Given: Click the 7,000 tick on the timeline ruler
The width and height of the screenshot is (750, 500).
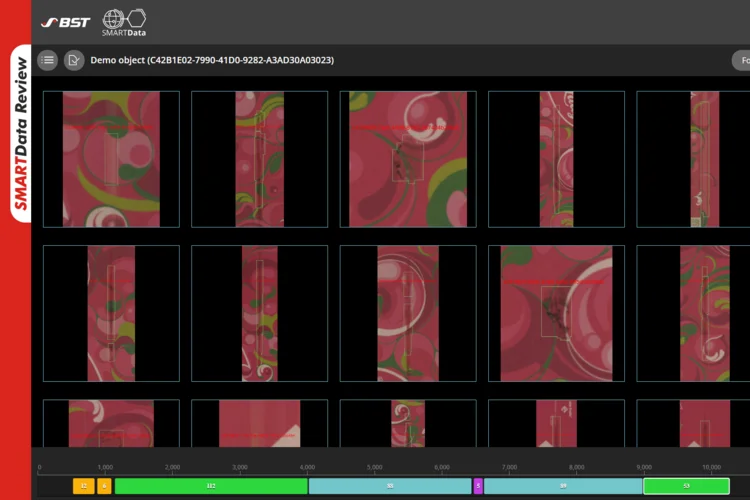Looking at the screenshot, I should (x=509, y=467).
